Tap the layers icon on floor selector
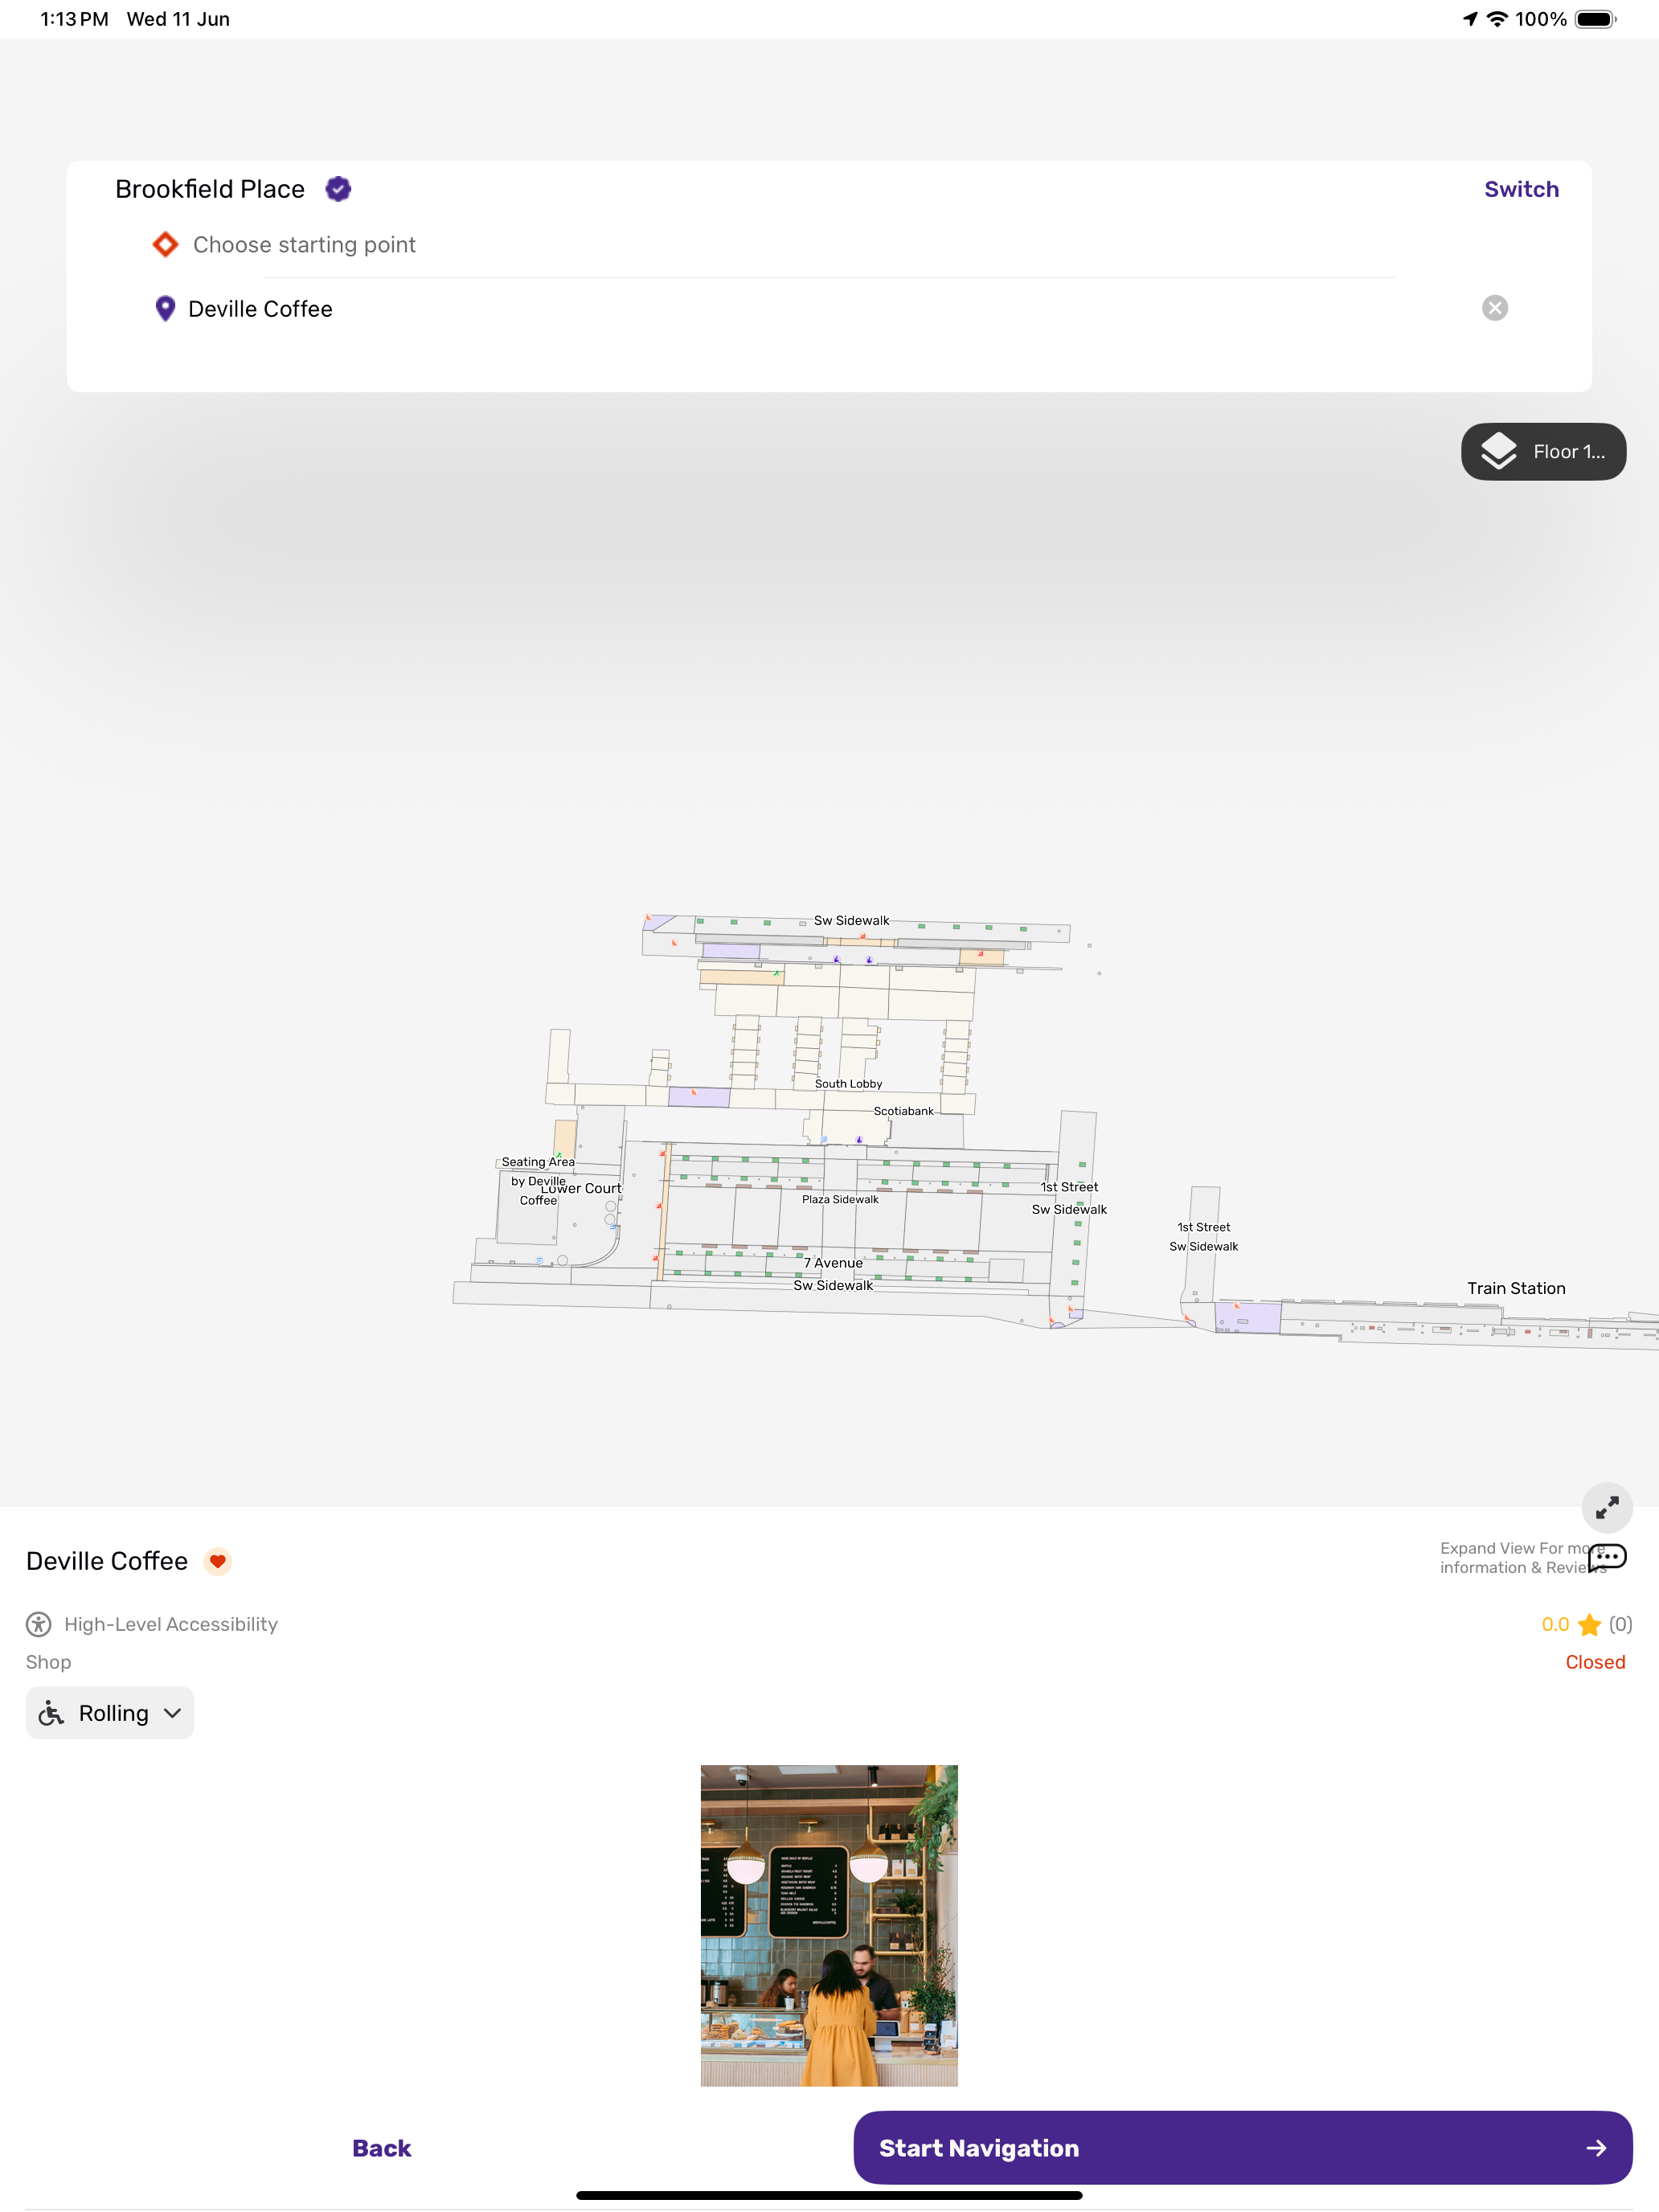1659x2212 pixels. click(1499, 452)
